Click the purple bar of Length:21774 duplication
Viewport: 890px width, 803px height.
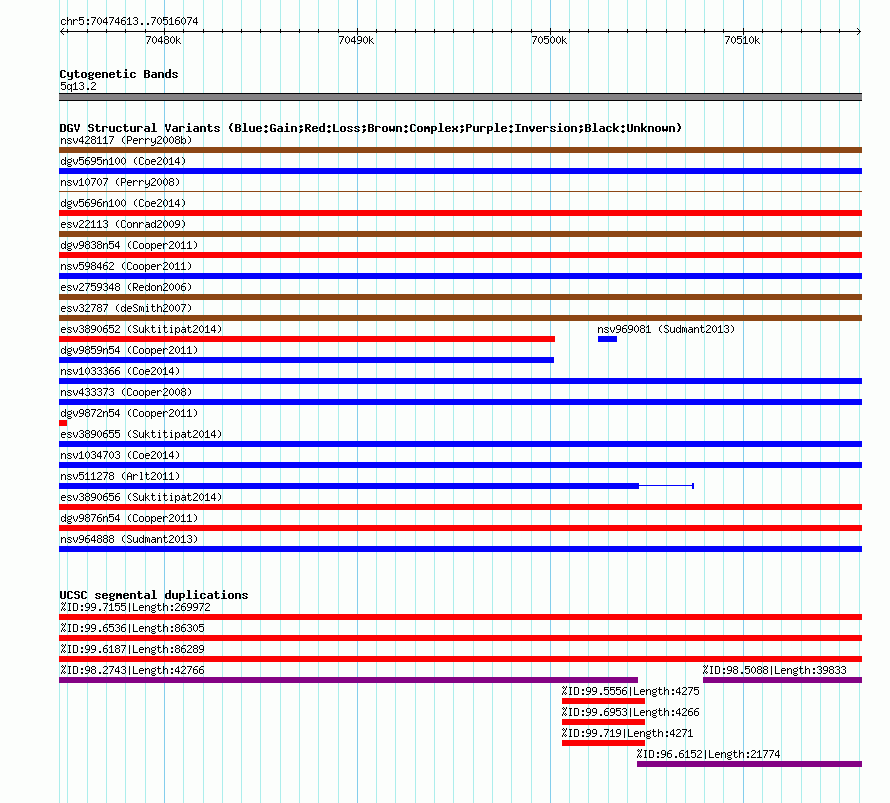pos(749,764)
